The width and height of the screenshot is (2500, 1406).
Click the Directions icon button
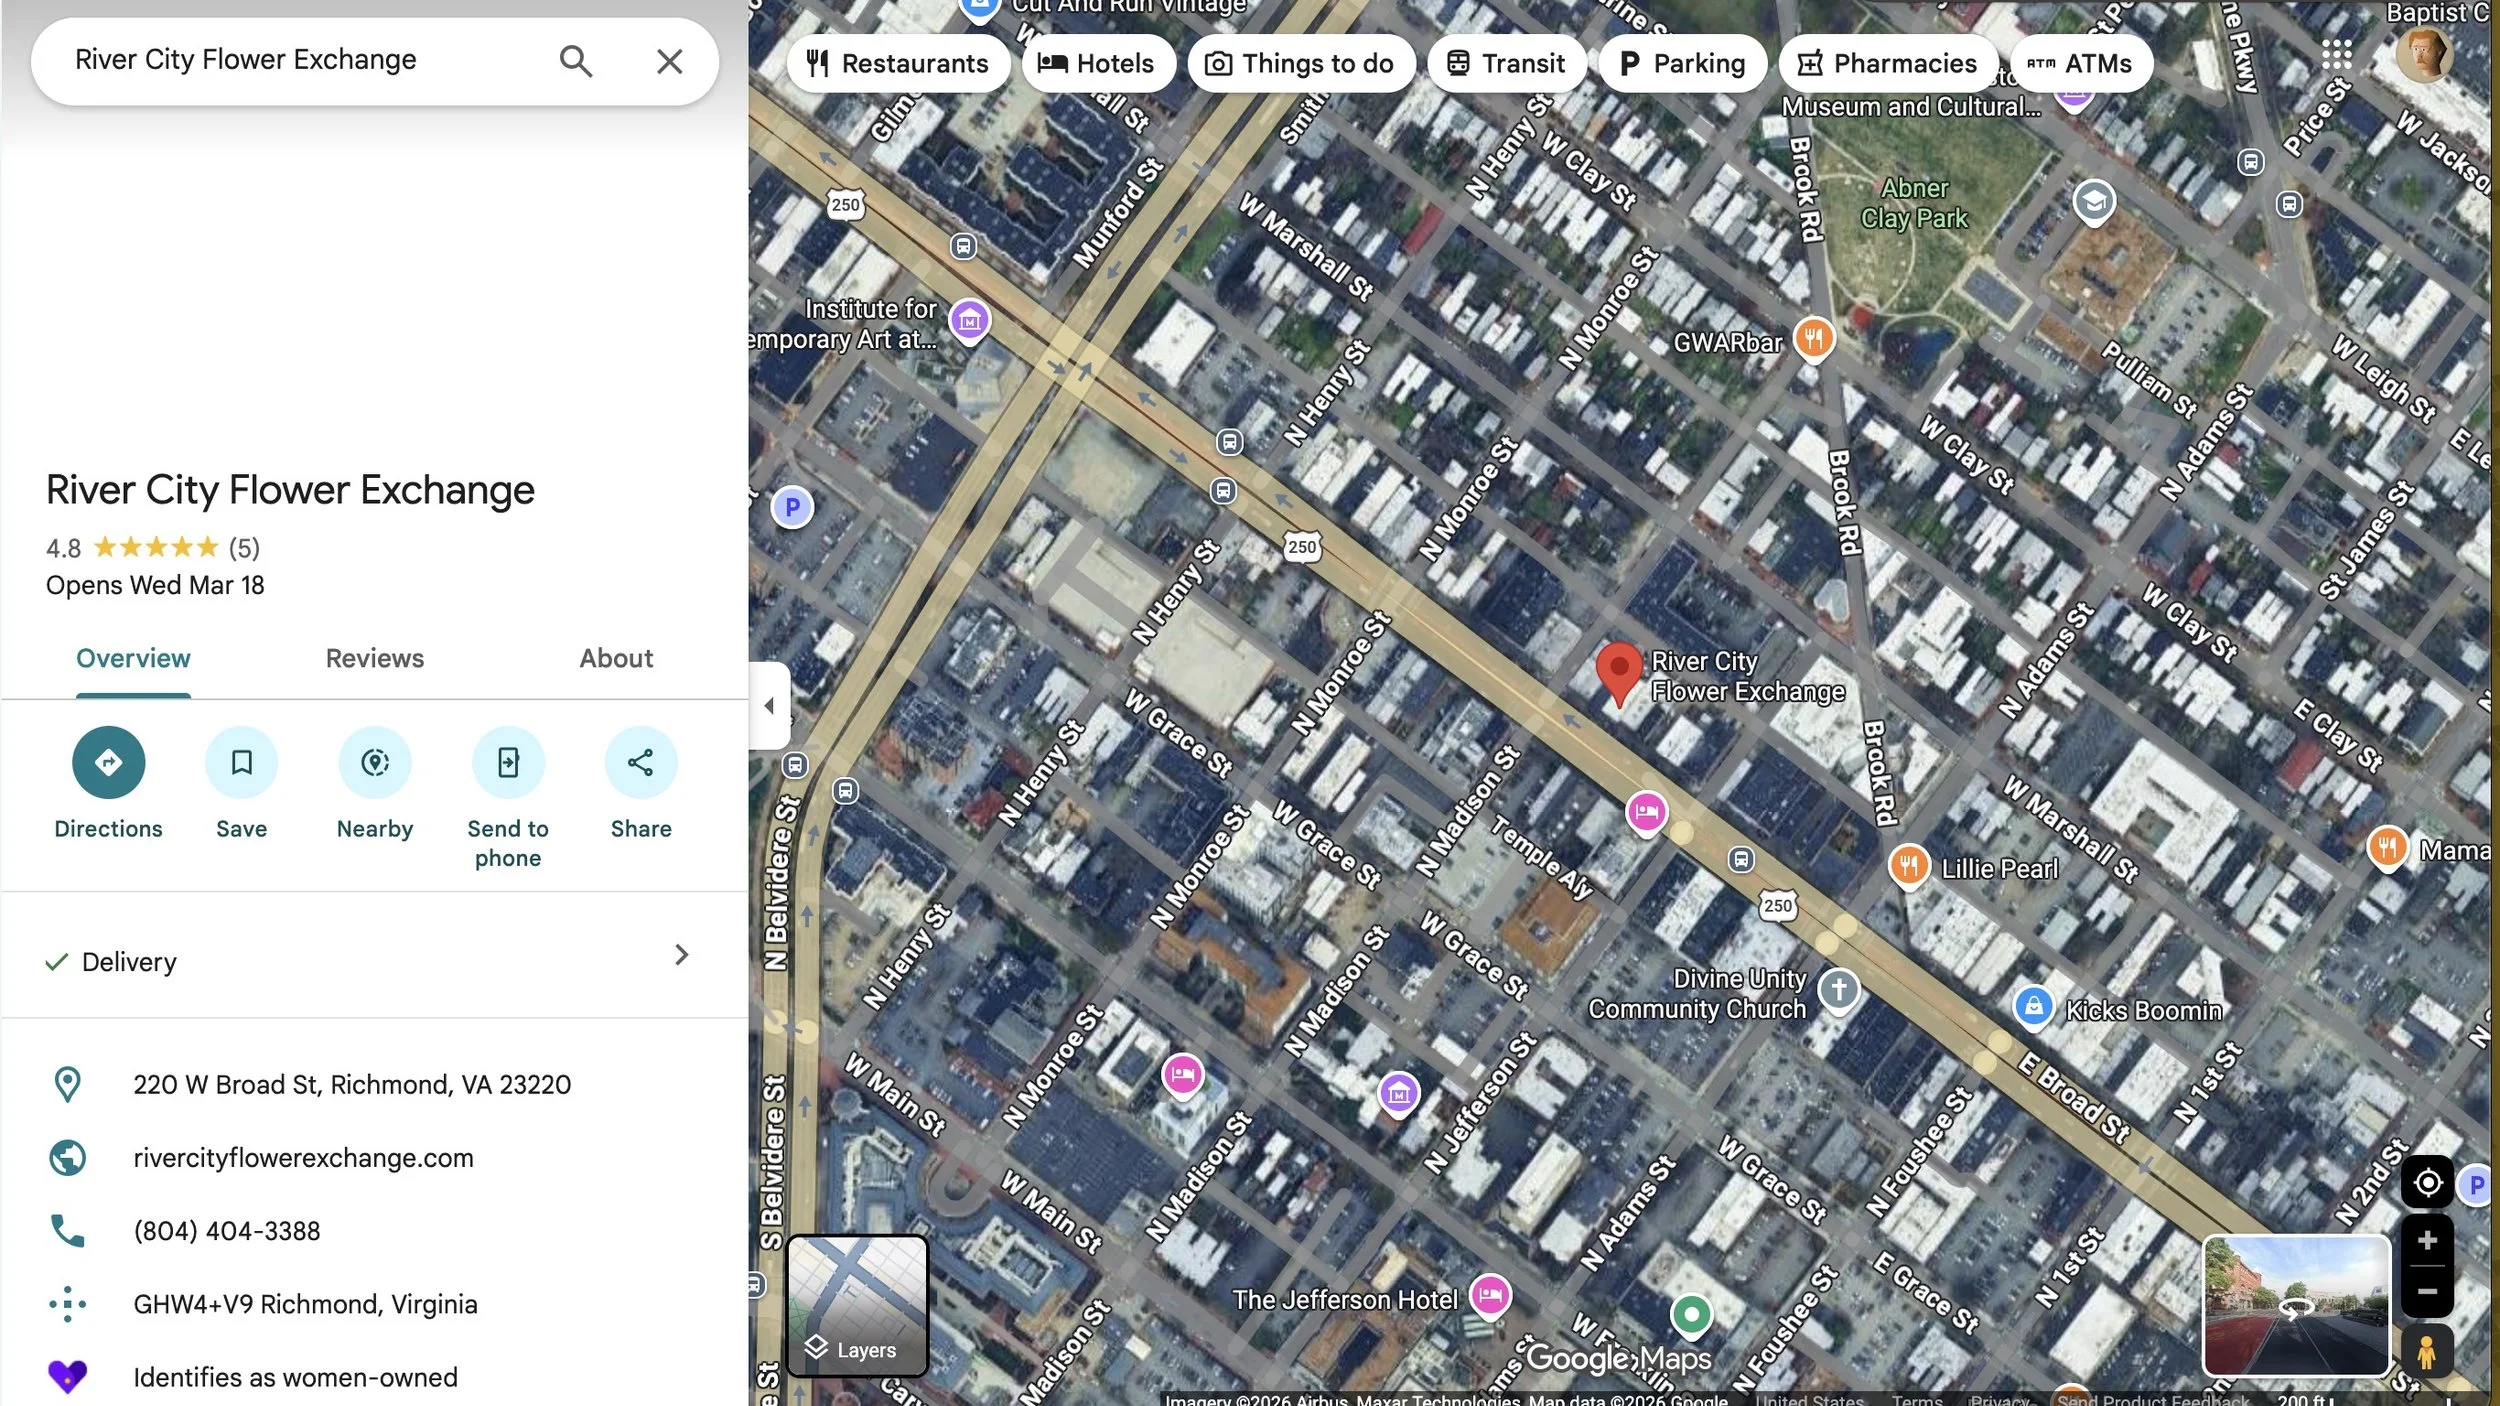[108, 762]
